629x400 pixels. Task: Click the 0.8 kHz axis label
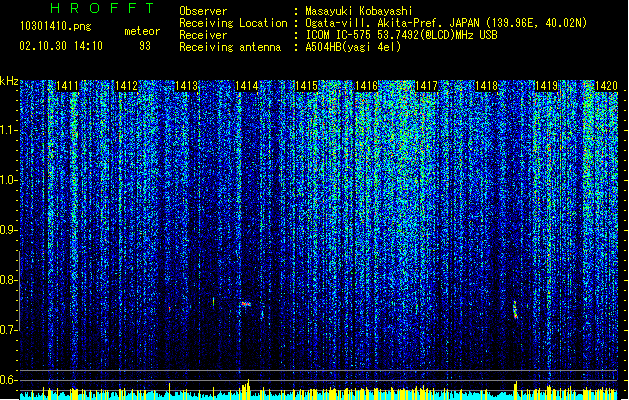click(8, 280)
